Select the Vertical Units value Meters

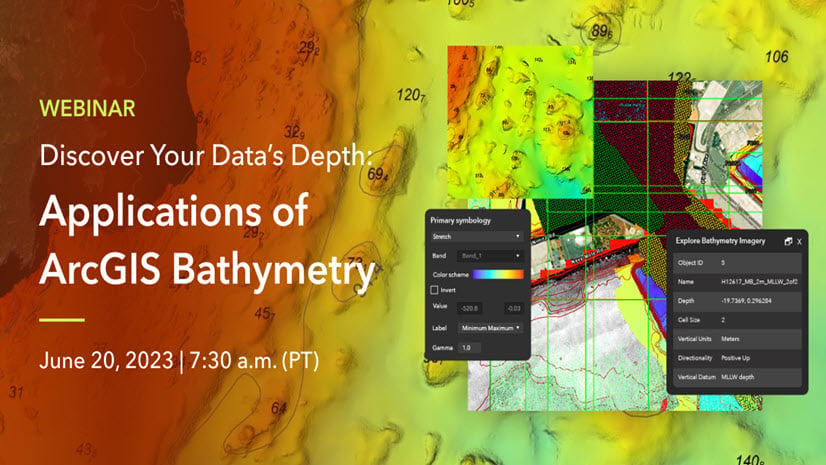point(730,339)
